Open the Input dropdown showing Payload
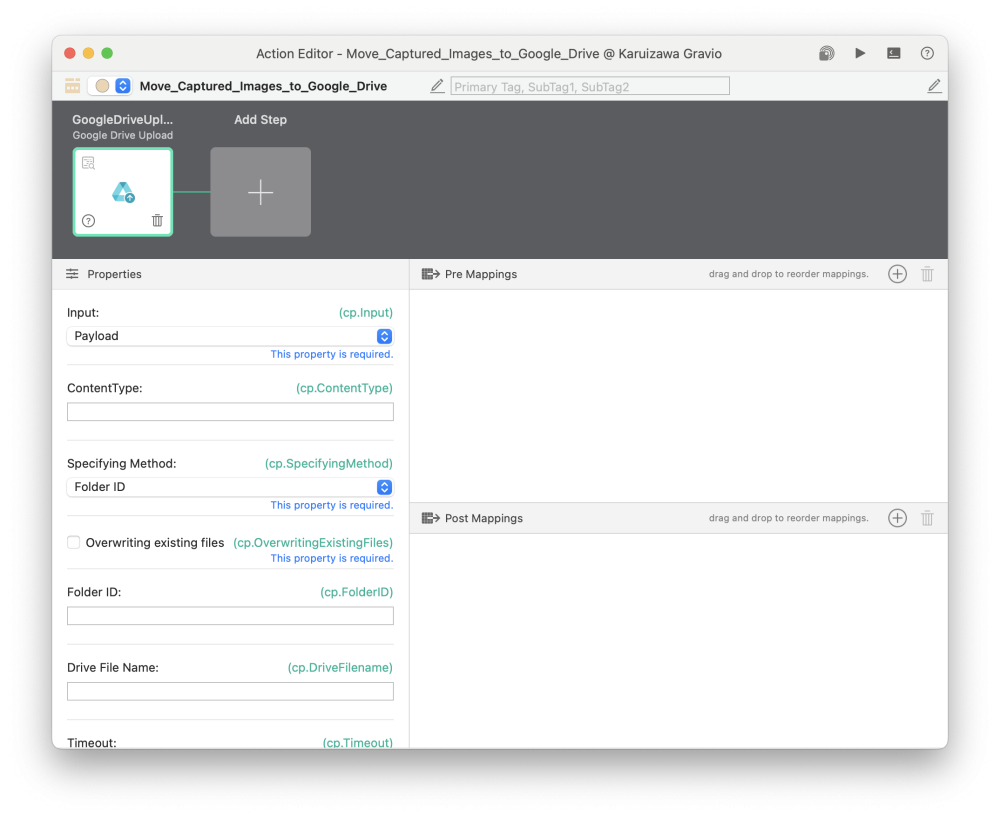 [x=230, y=335]
